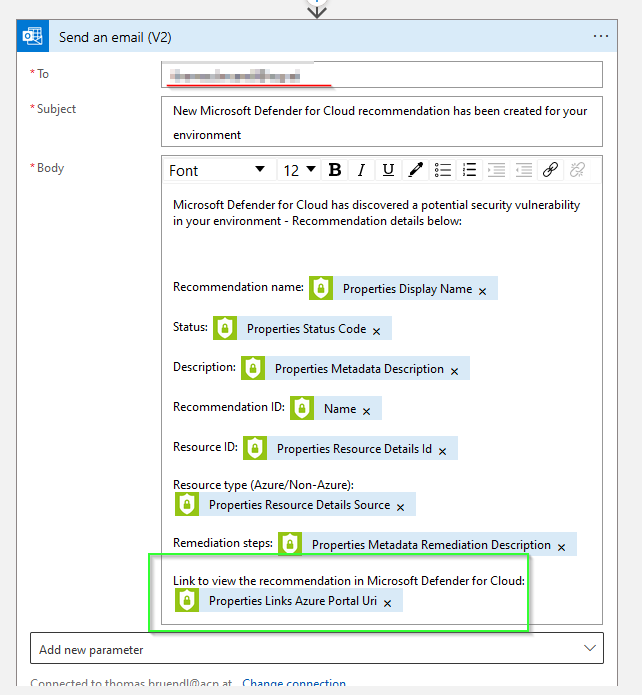The height and width of the screenshot is (695, 642).
Task: Open the action's three-dot options menu
Action: [x=600, y=36]
